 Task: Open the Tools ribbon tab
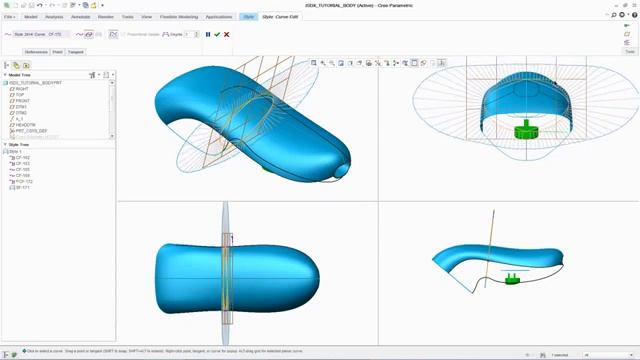tap(127, 17)
